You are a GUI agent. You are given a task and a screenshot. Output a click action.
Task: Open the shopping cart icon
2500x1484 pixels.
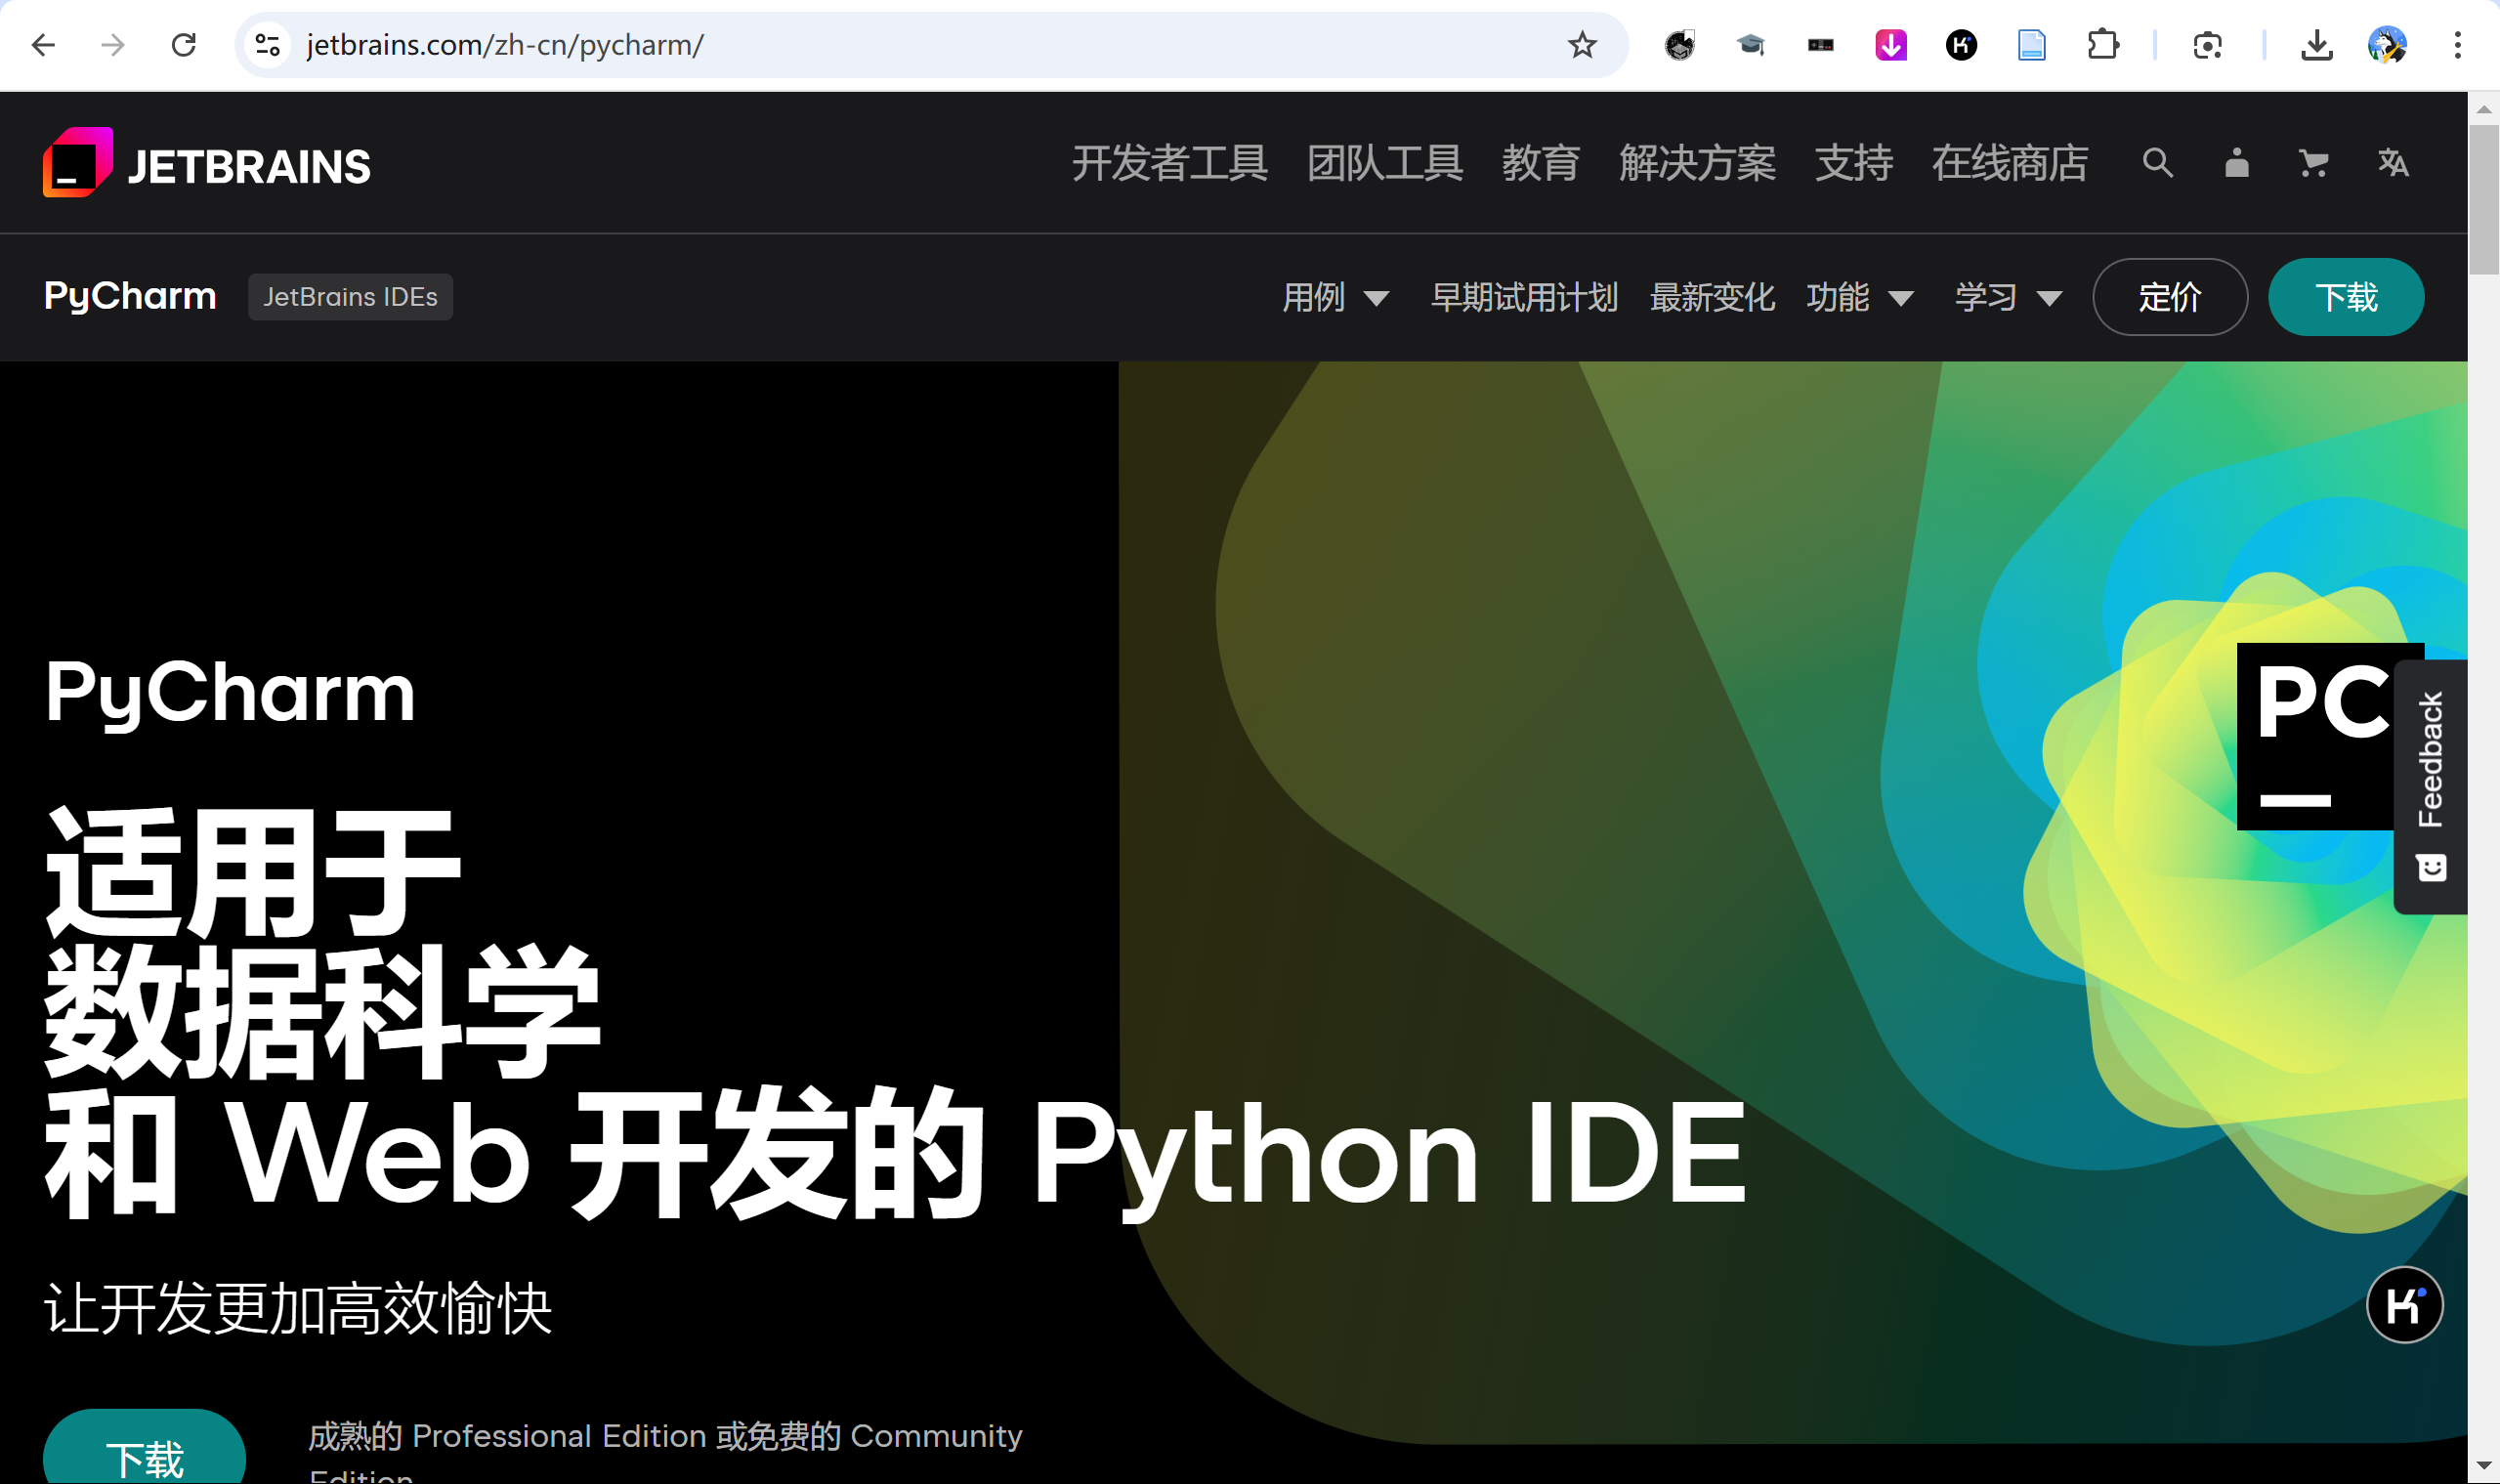(x=2314, y=163)
